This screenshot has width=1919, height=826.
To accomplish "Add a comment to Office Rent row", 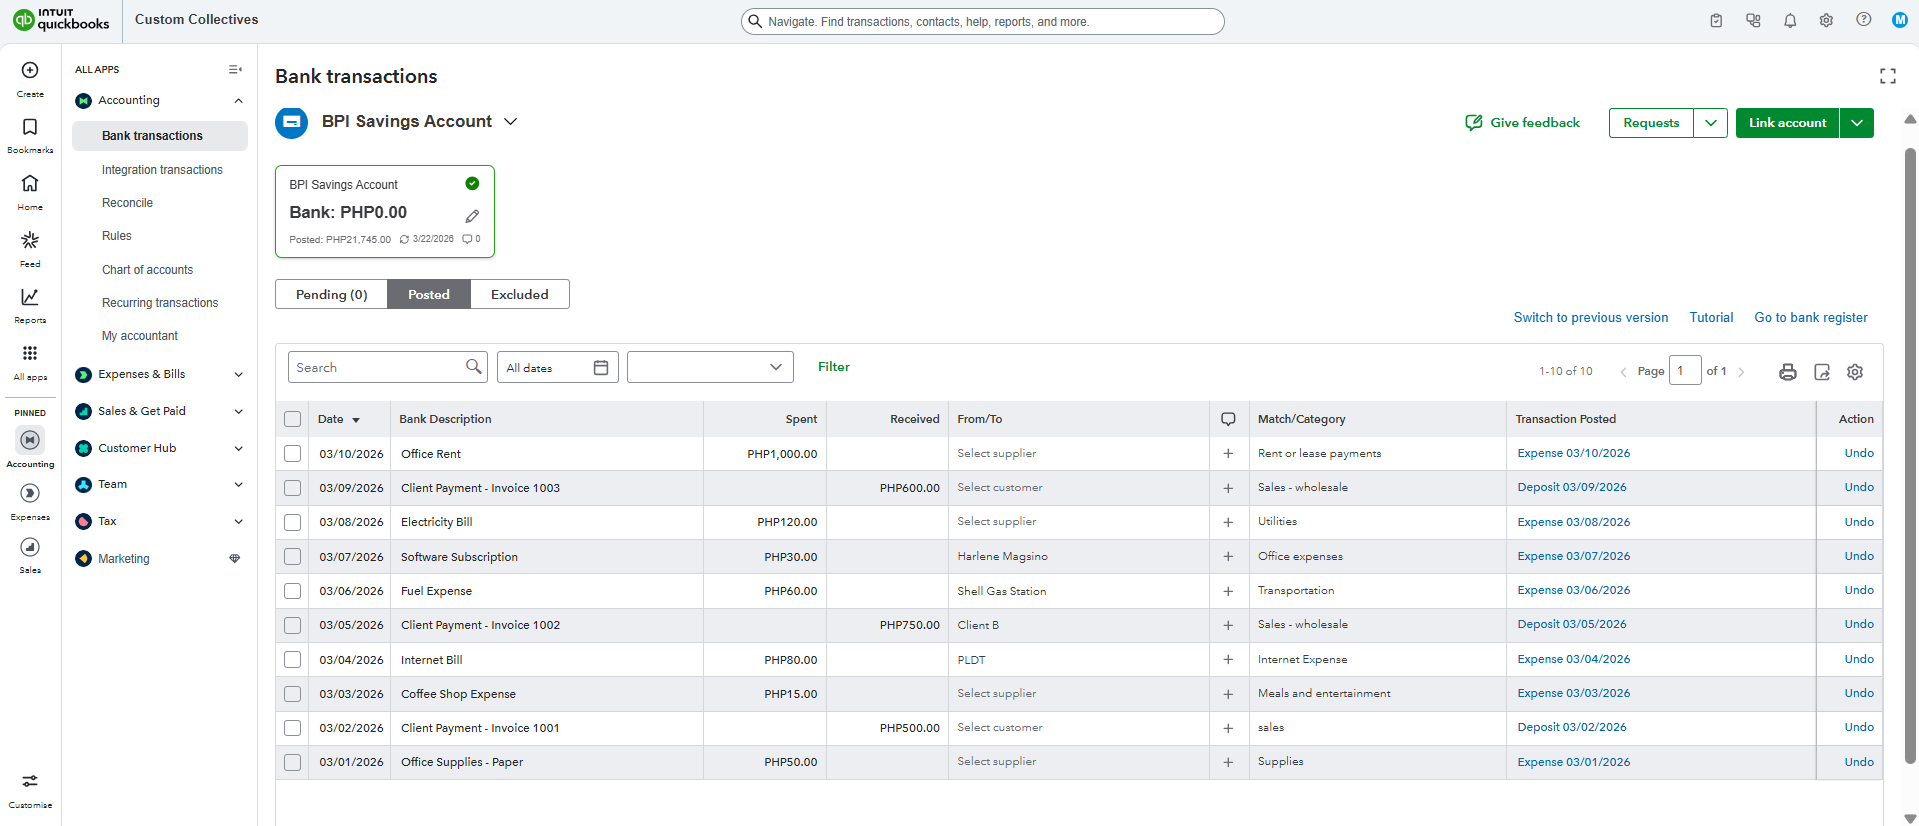I will (x=1228, y=454).
